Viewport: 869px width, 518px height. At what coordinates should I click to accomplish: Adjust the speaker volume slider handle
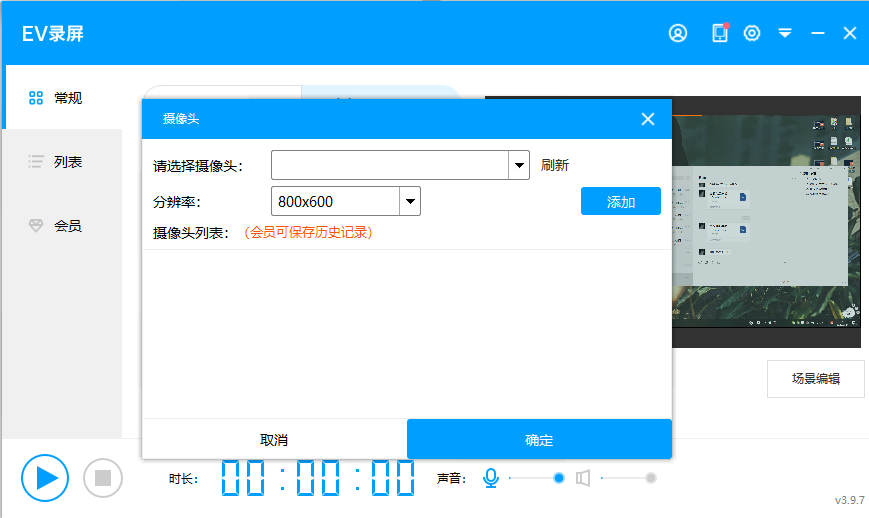click(651, 478)
